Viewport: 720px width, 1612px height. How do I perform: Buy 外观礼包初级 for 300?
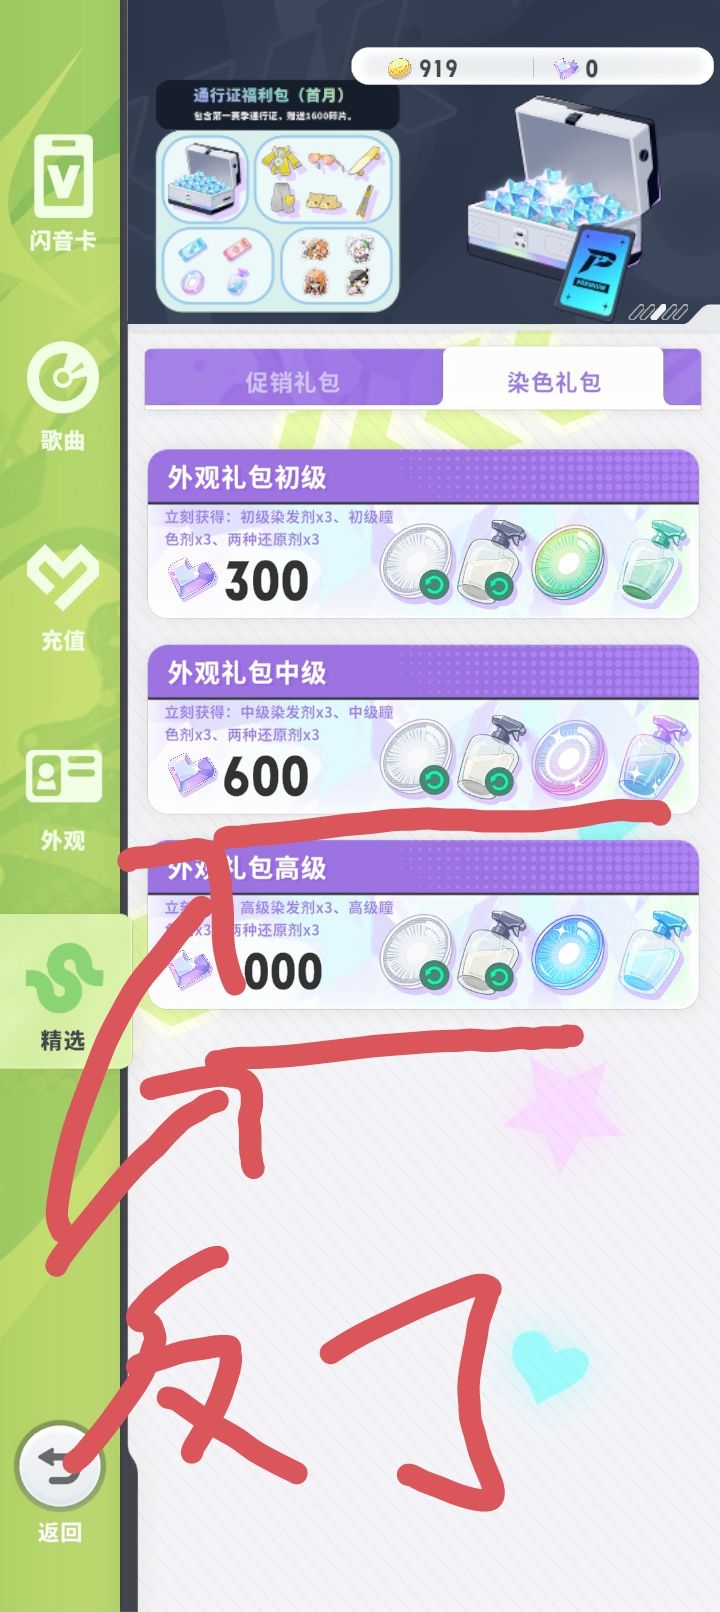pyautogui.click(x=423, y=534)
